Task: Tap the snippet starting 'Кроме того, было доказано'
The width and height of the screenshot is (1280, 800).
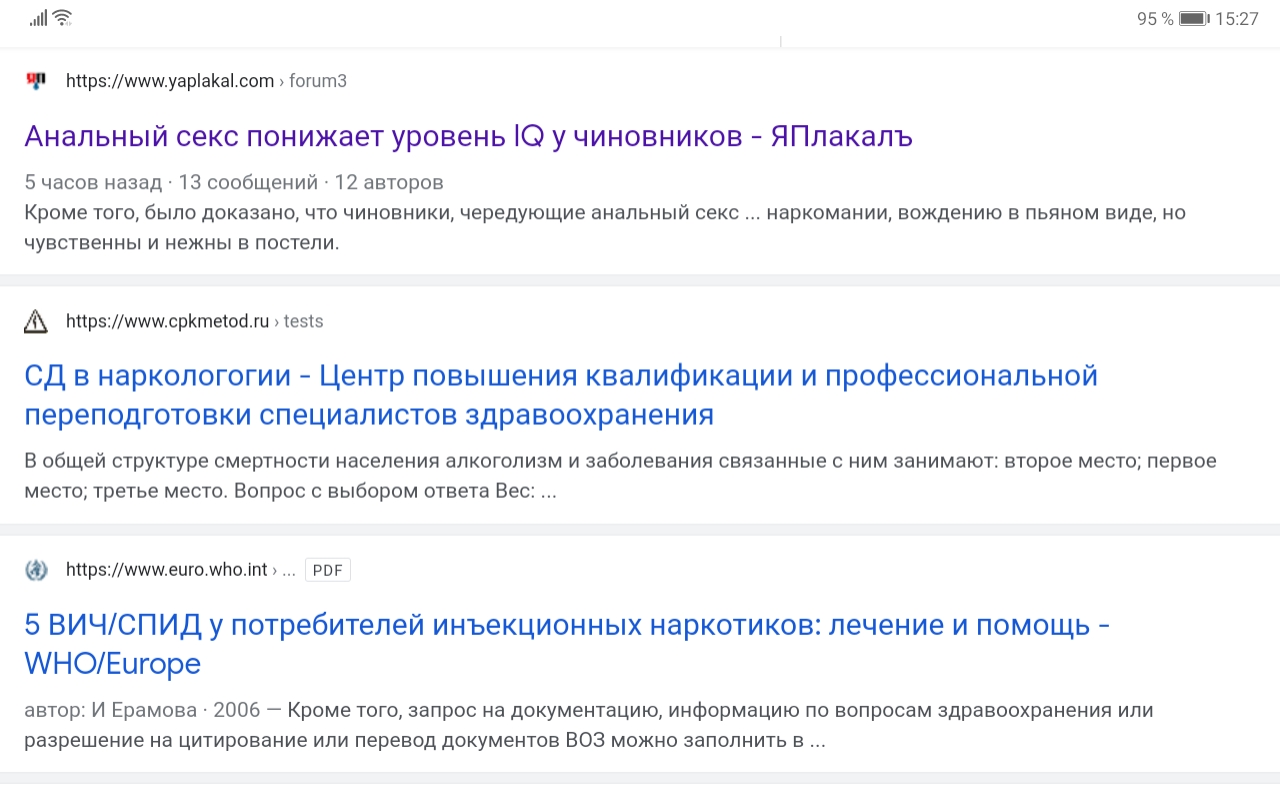Action: (605, 228)
